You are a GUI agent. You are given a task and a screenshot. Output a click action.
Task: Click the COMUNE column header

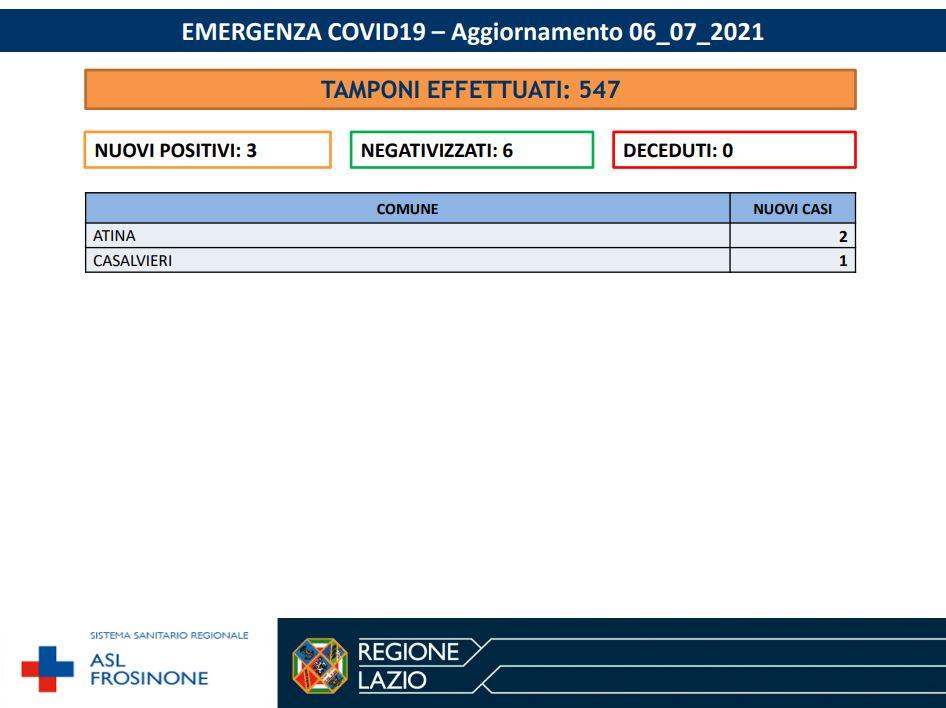tap(407, 209)
